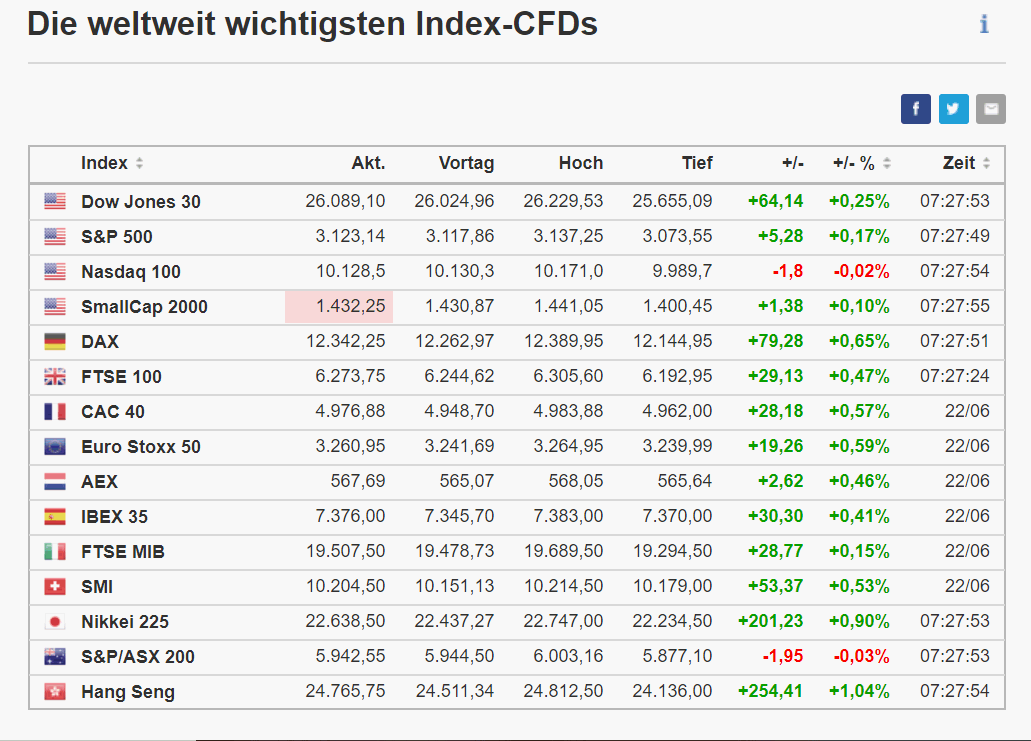
Task: Open the Nasdaq 100 index page
Action: pos(131,272)
